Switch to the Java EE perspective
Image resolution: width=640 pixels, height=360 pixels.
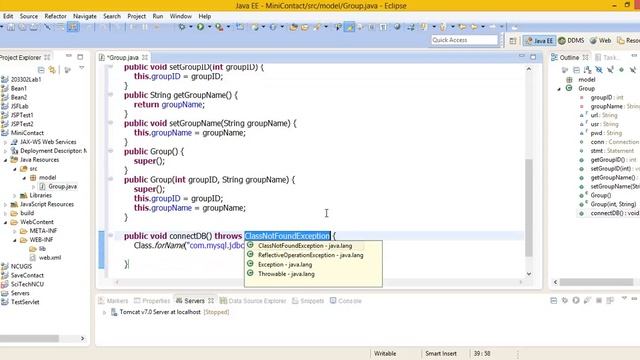pyautogui.click(x=539, y=40)
